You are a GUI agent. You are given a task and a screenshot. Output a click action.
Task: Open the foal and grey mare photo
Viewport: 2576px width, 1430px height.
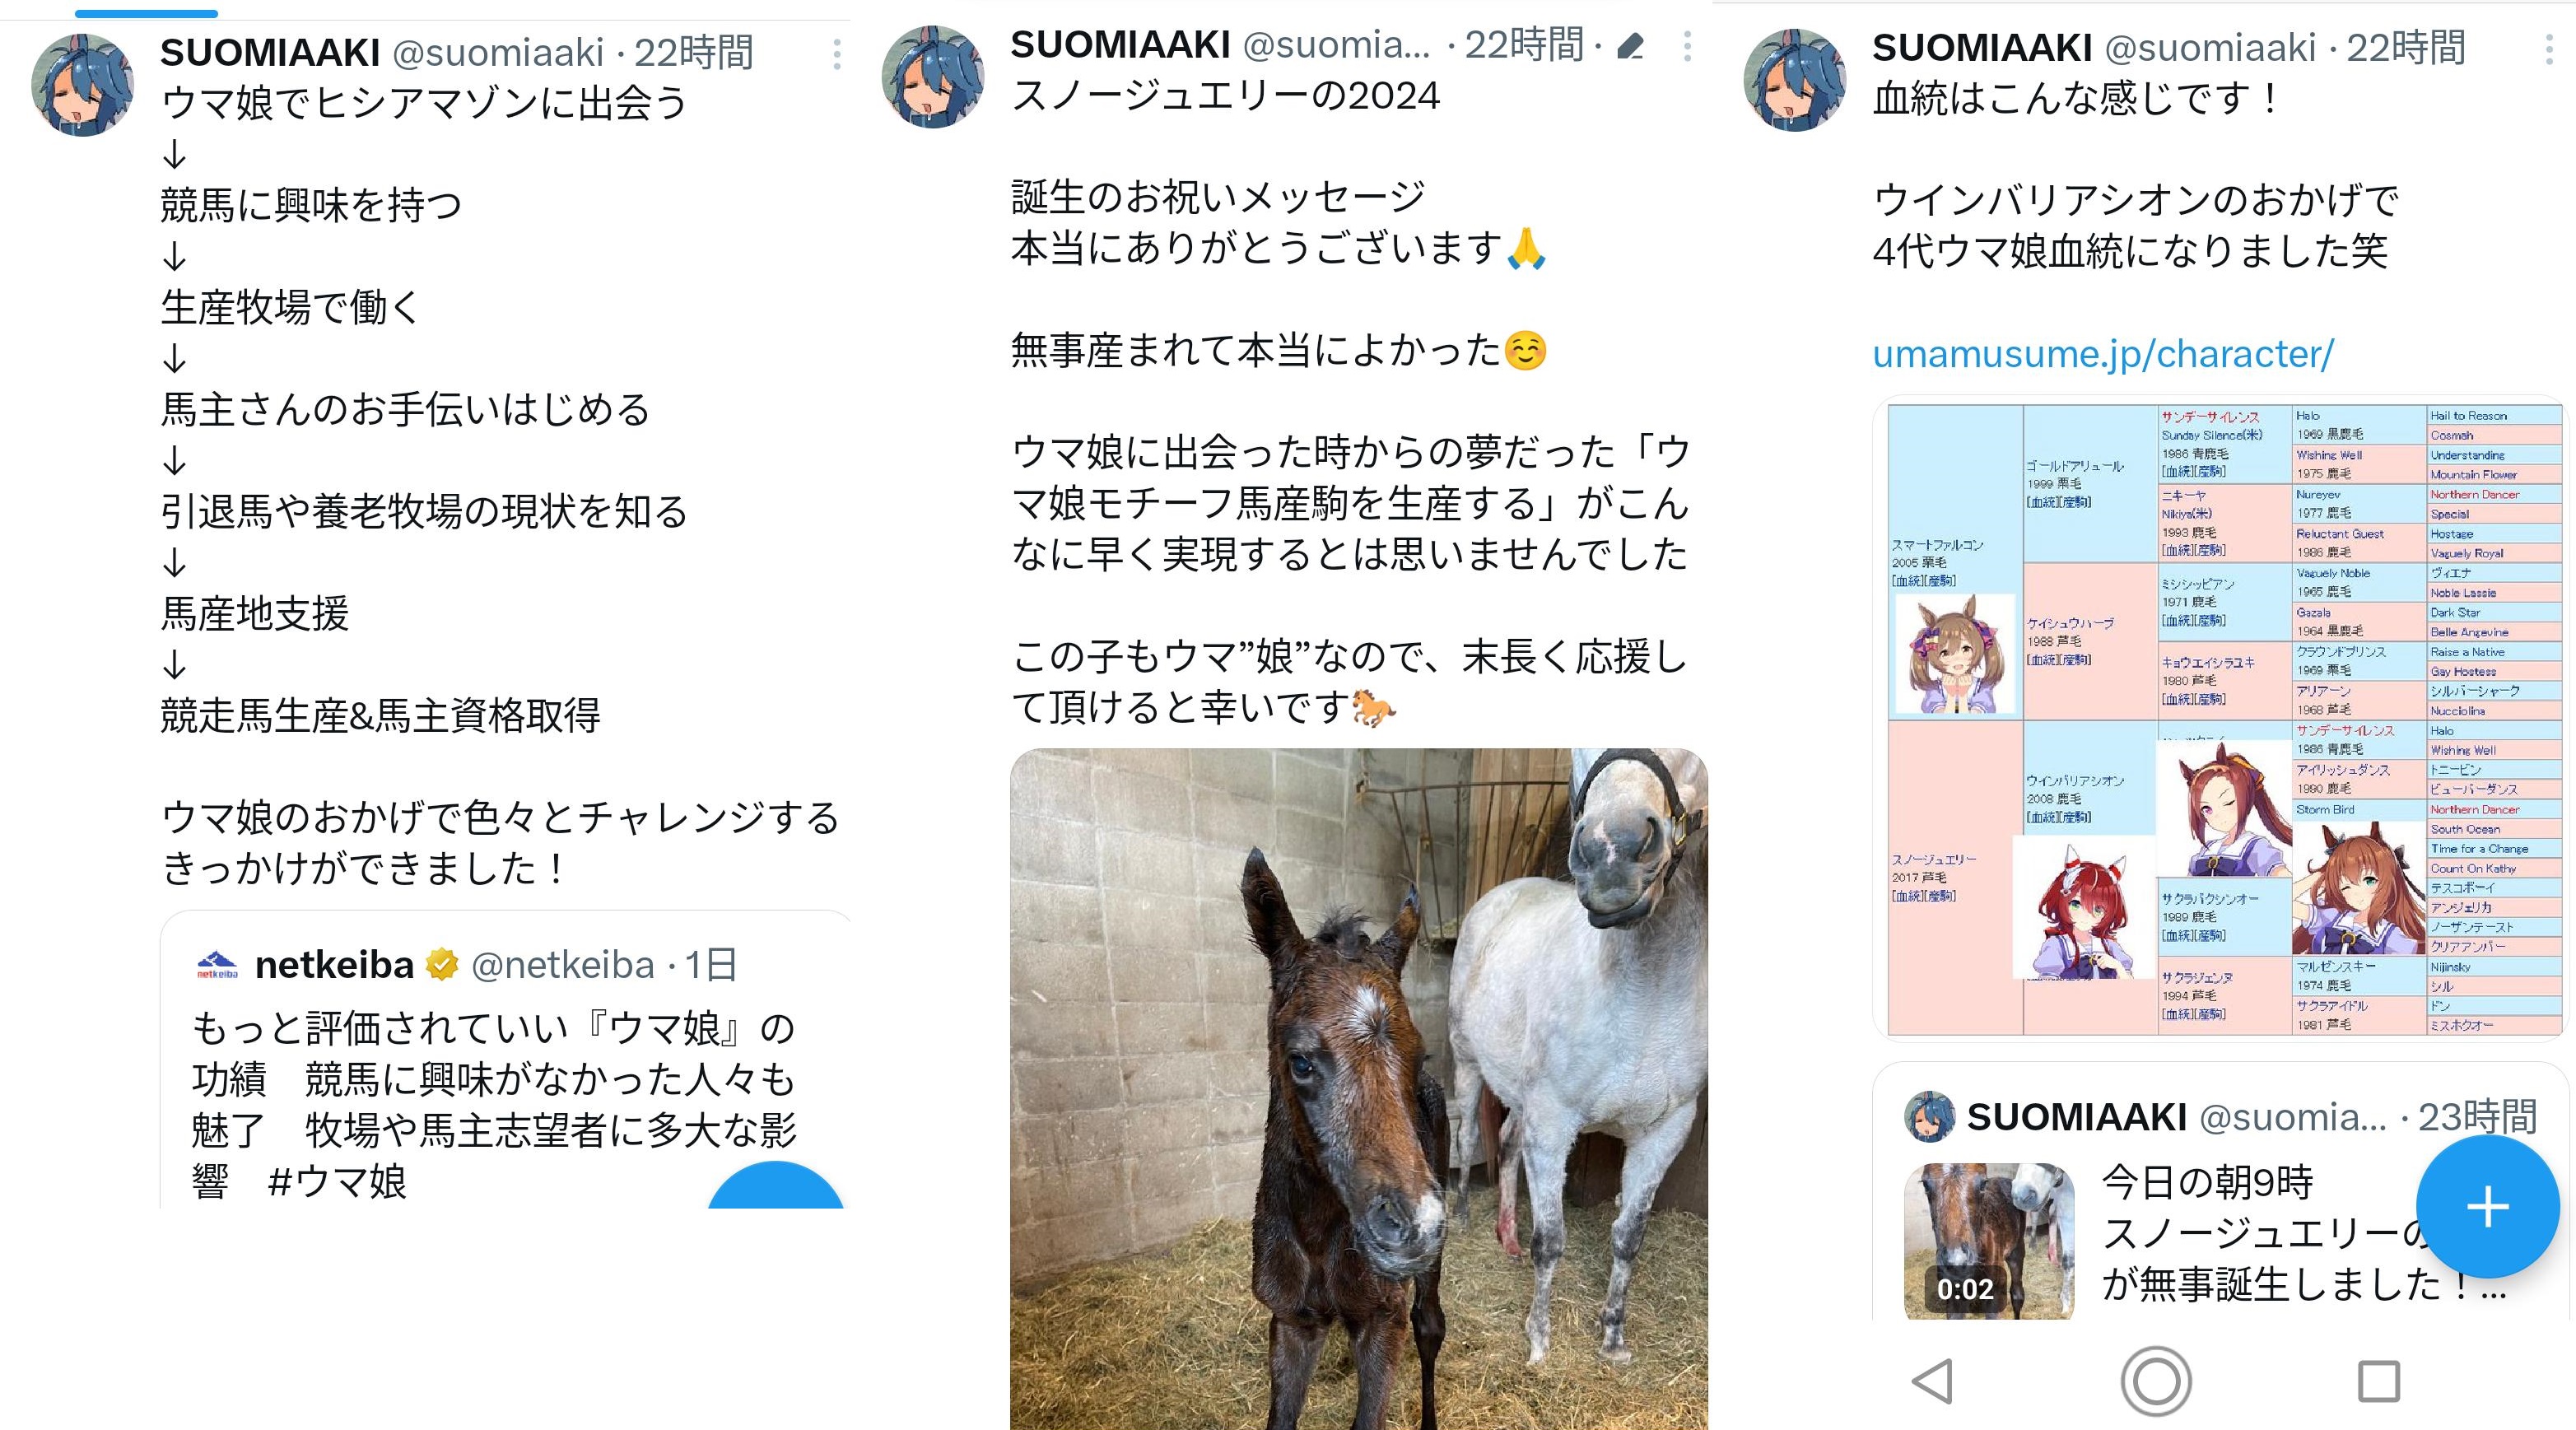1358,1089
